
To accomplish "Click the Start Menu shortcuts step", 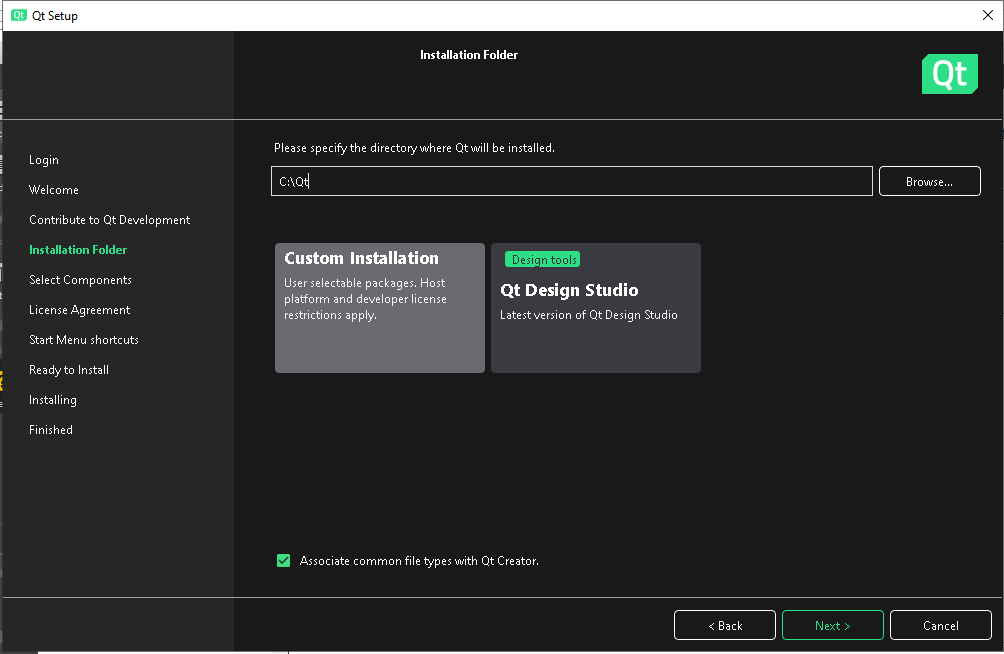I will [x=84, y=339].
